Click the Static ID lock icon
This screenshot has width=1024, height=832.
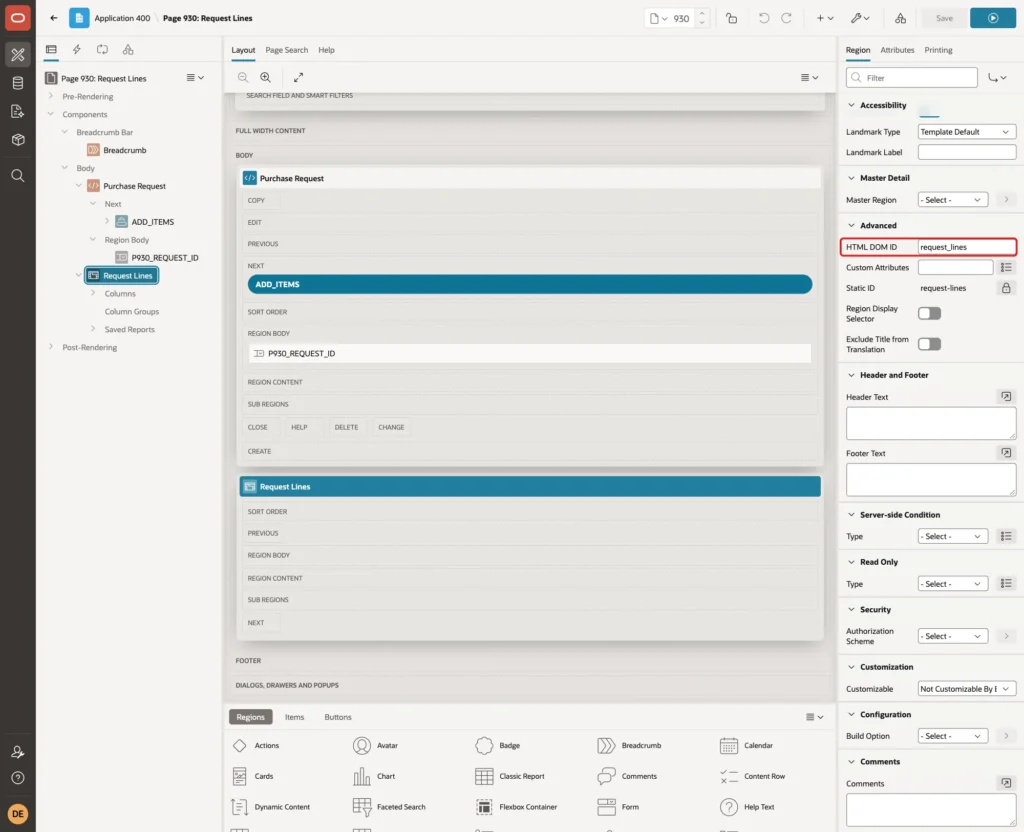click(x=1006, y=288)
